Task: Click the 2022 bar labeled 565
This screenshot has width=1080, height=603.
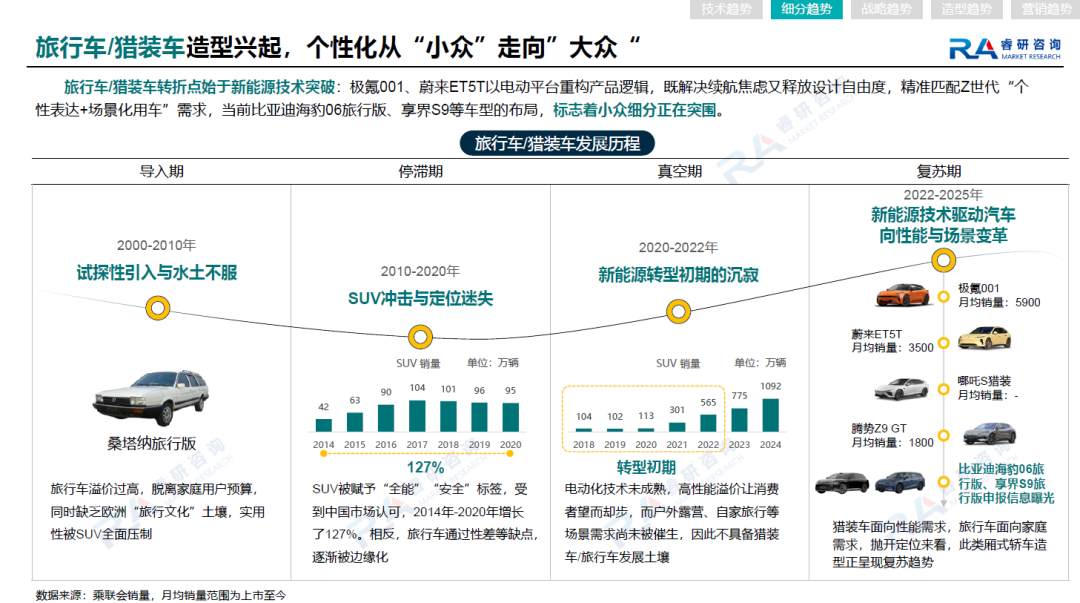Action: pyautogui.click(x=708, y=423)
